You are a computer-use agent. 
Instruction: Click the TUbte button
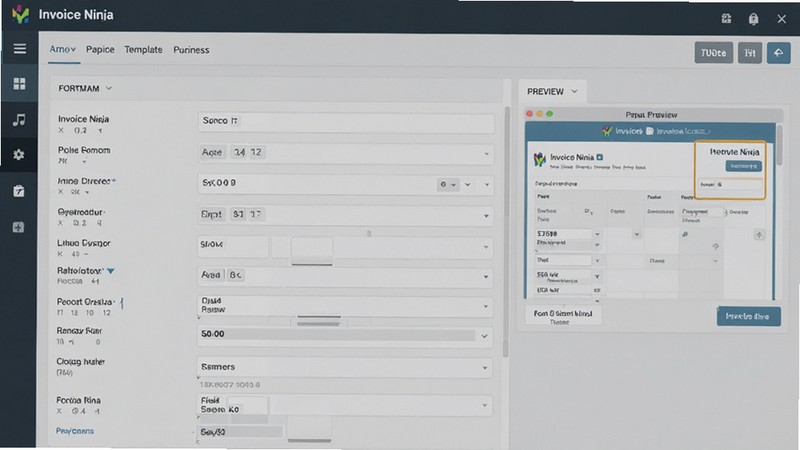(713, 53)
